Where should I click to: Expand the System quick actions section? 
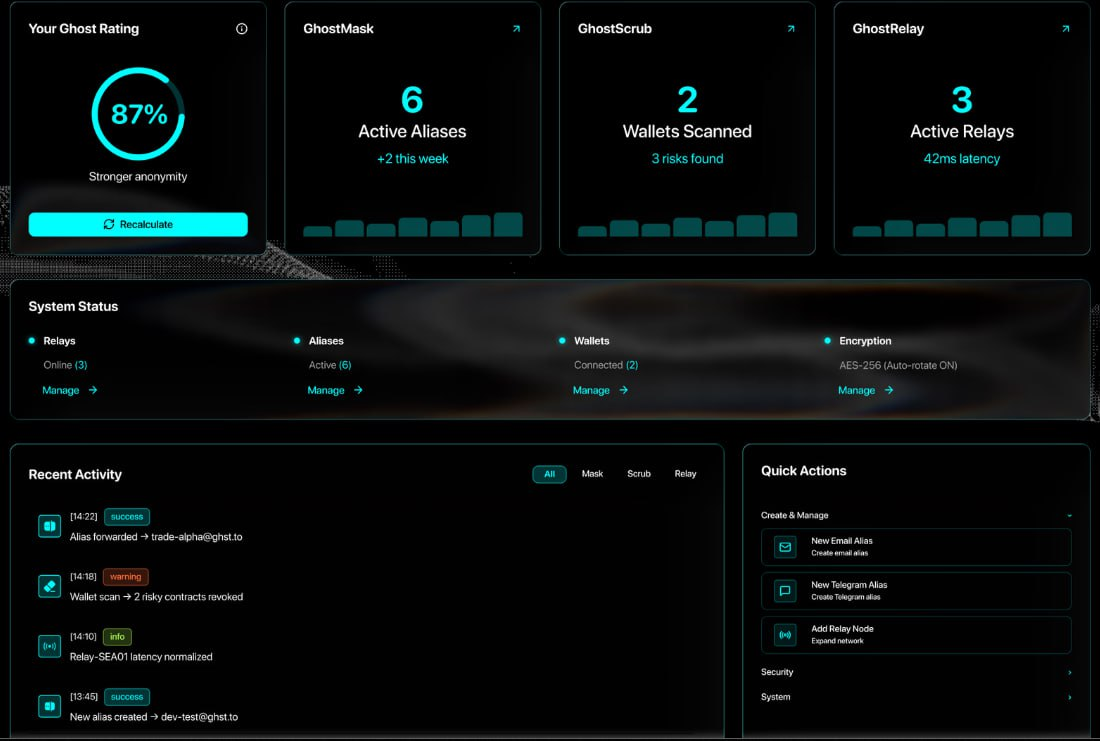click(1069, 697)
